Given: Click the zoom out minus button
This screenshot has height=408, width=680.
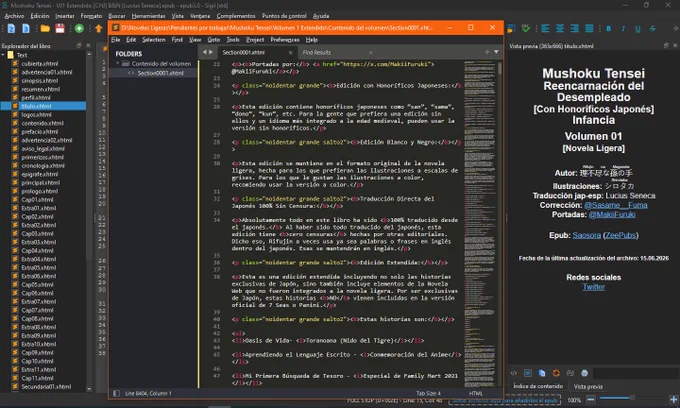Looking at the screenshot, I should pos(591,399).
